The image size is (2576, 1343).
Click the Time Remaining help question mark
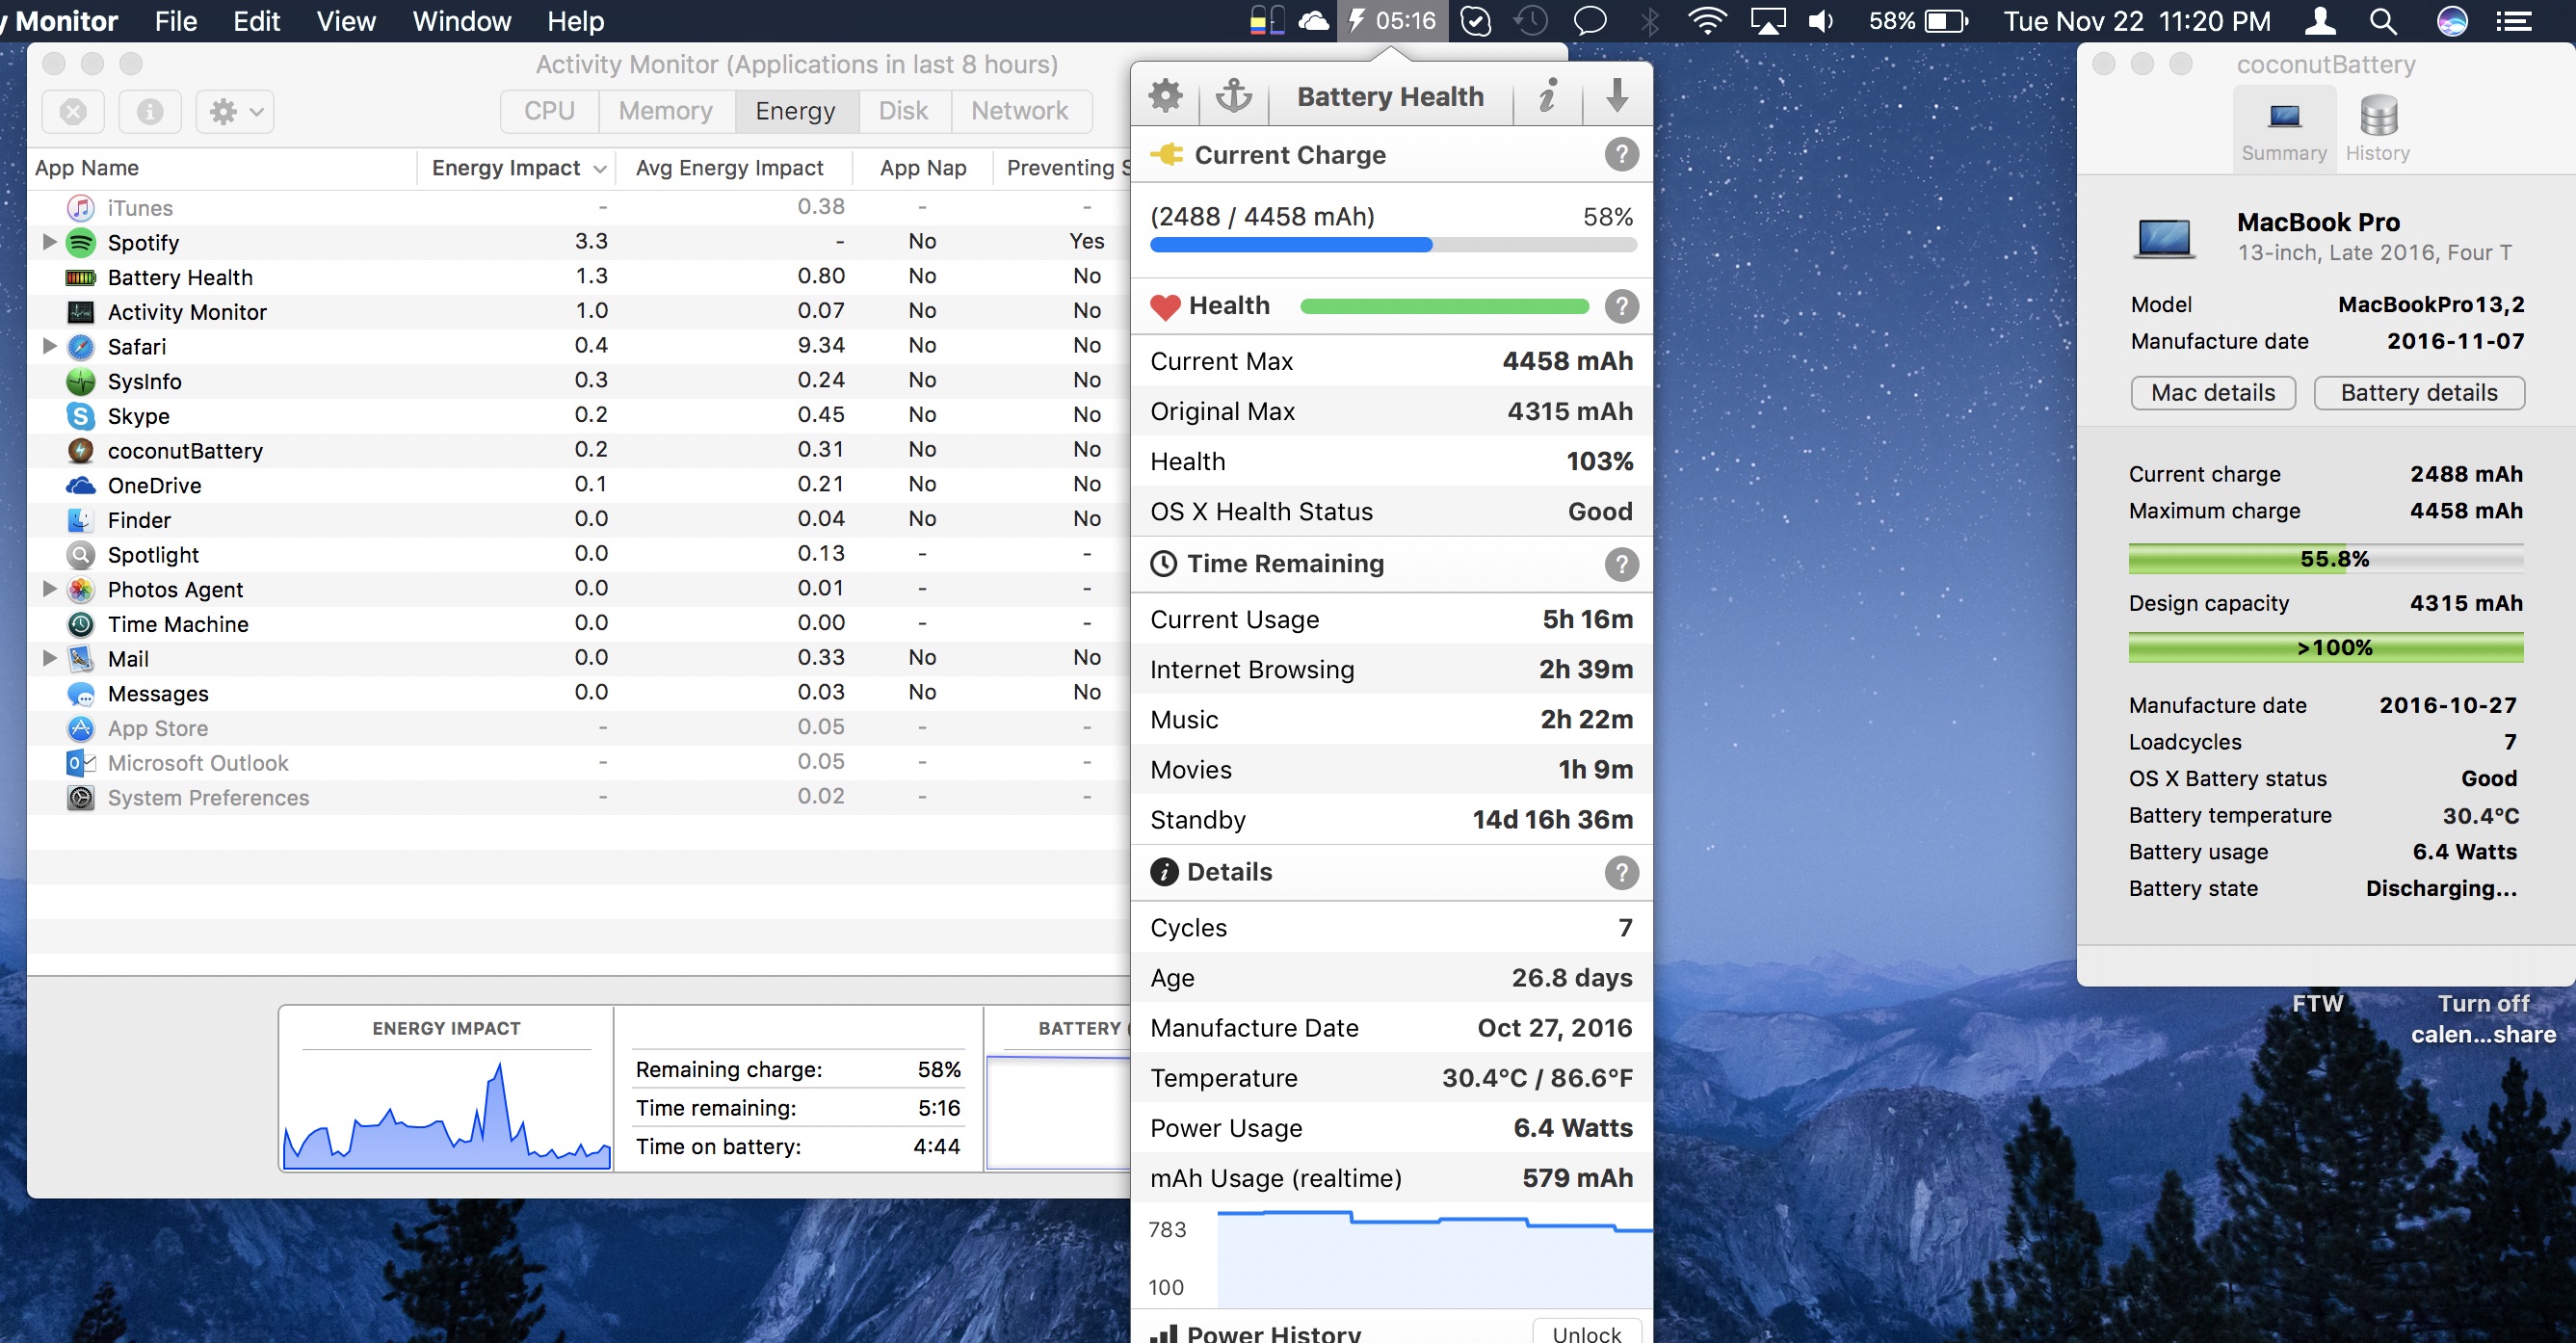coord(1621,564)
